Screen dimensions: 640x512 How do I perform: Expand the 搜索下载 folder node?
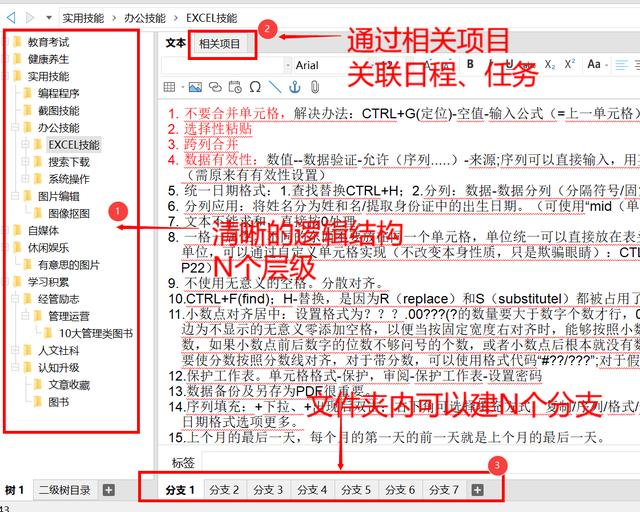(26, 162)
